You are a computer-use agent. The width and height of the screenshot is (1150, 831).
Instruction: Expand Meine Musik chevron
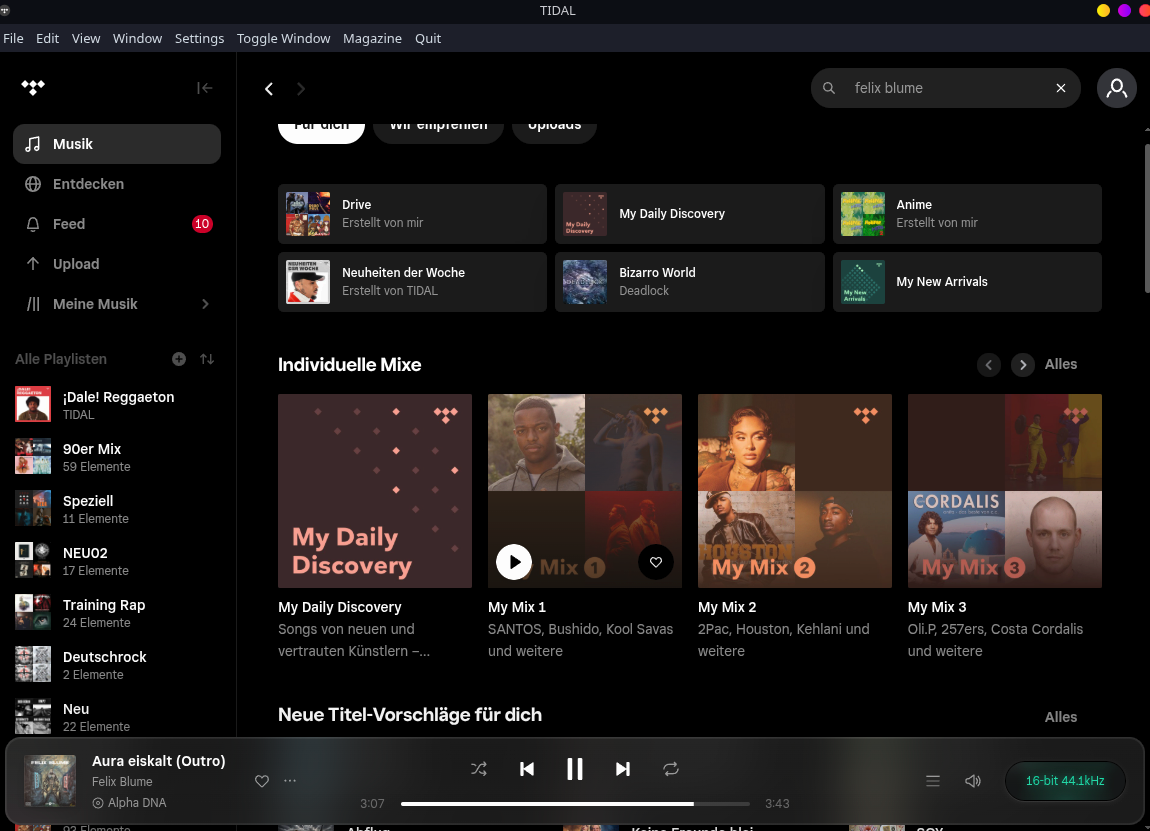click(205, 304)
